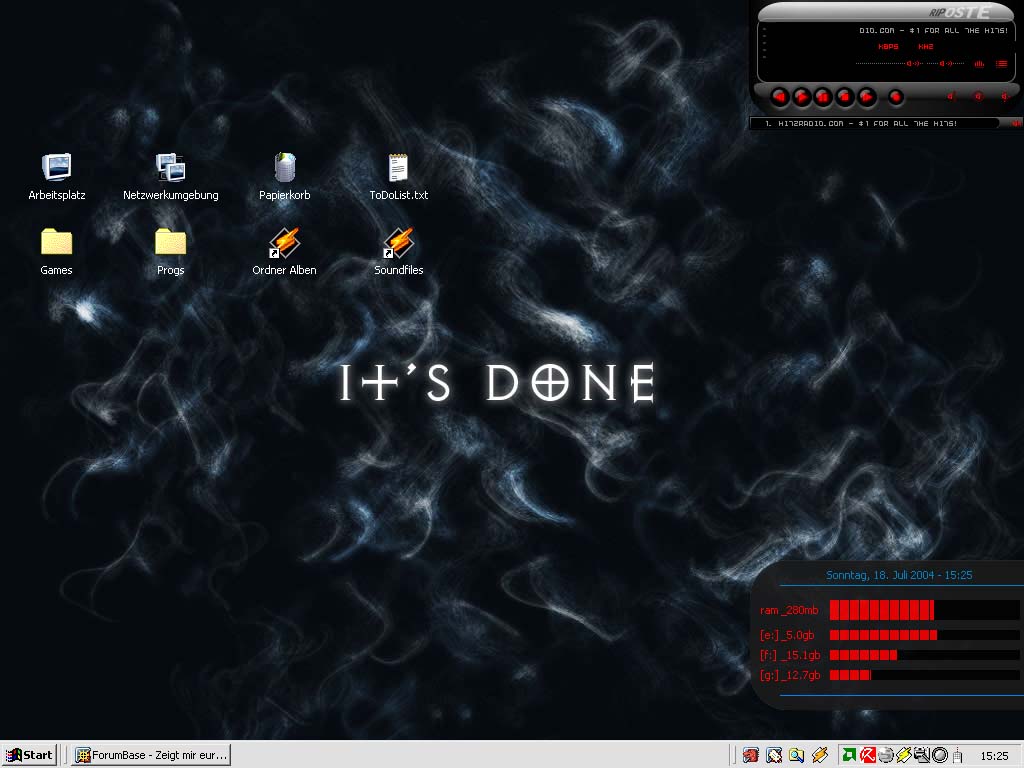Open the Start menu
This screenshot has width=1024, height=768.
[29, 755]
